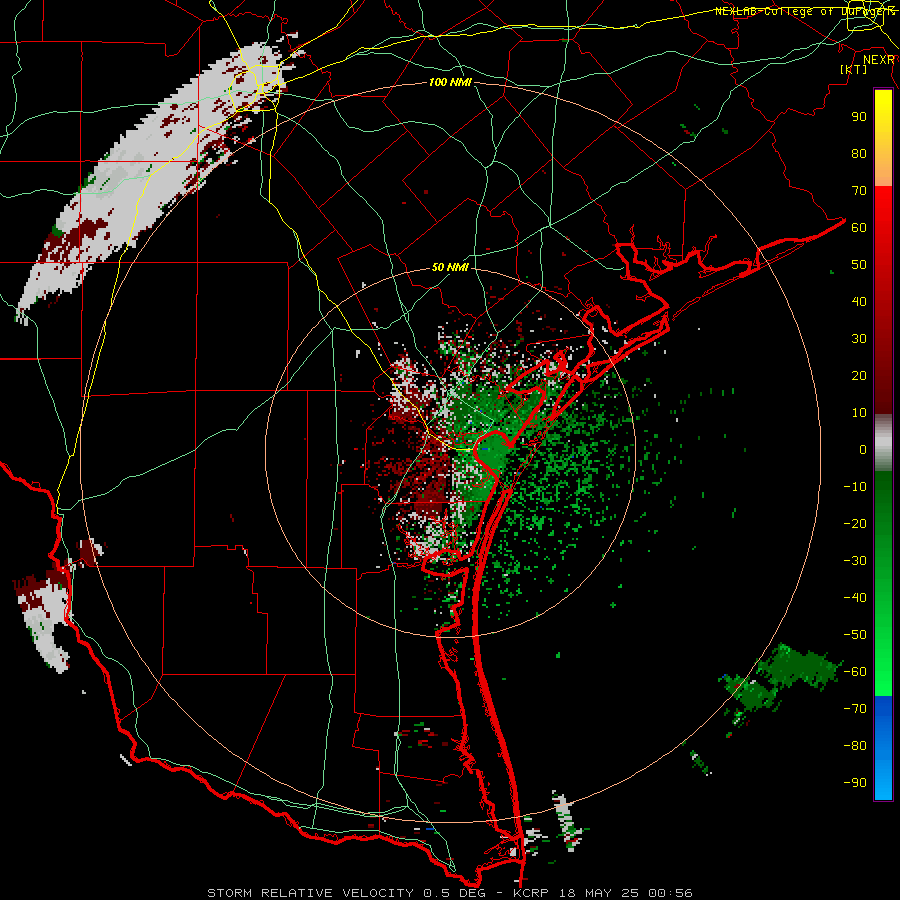Select the -20 value on velocity scale

click(855, 524)
